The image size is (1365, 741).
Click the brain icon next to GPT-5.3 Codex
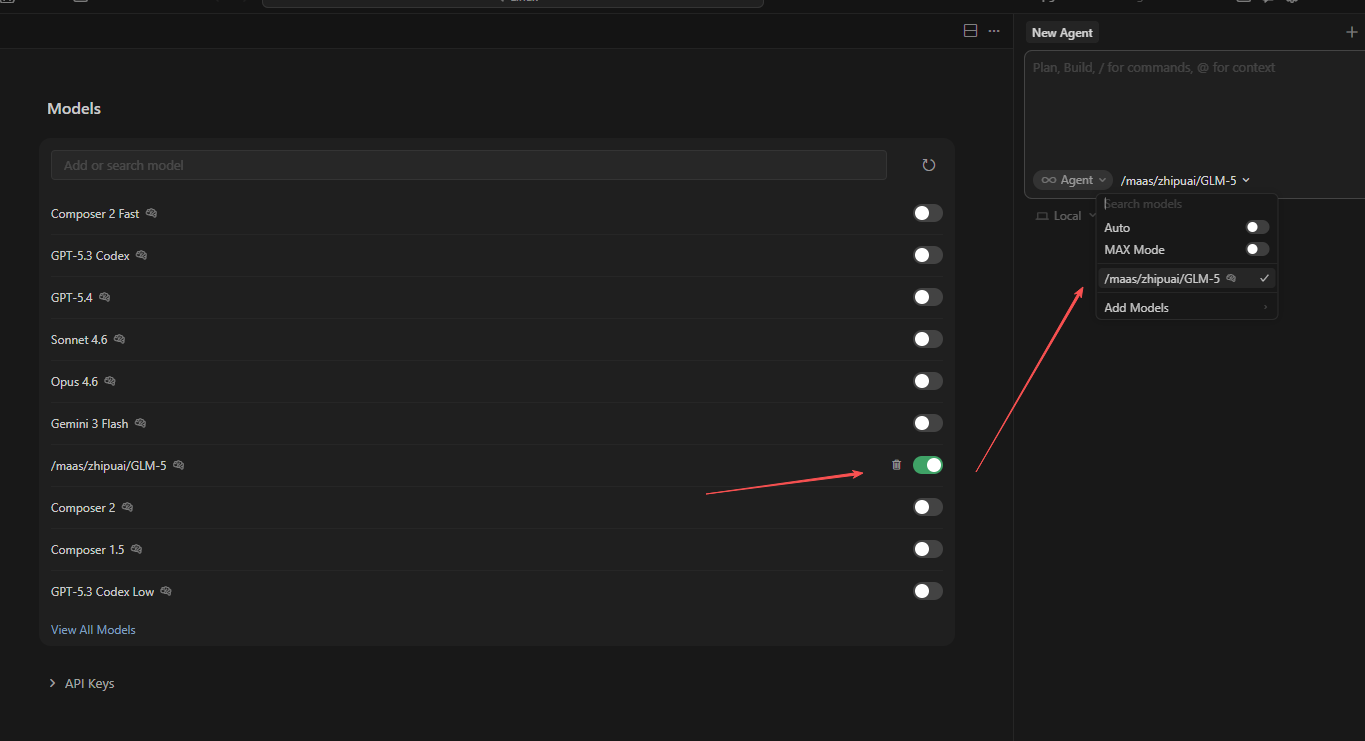point(141,256)
